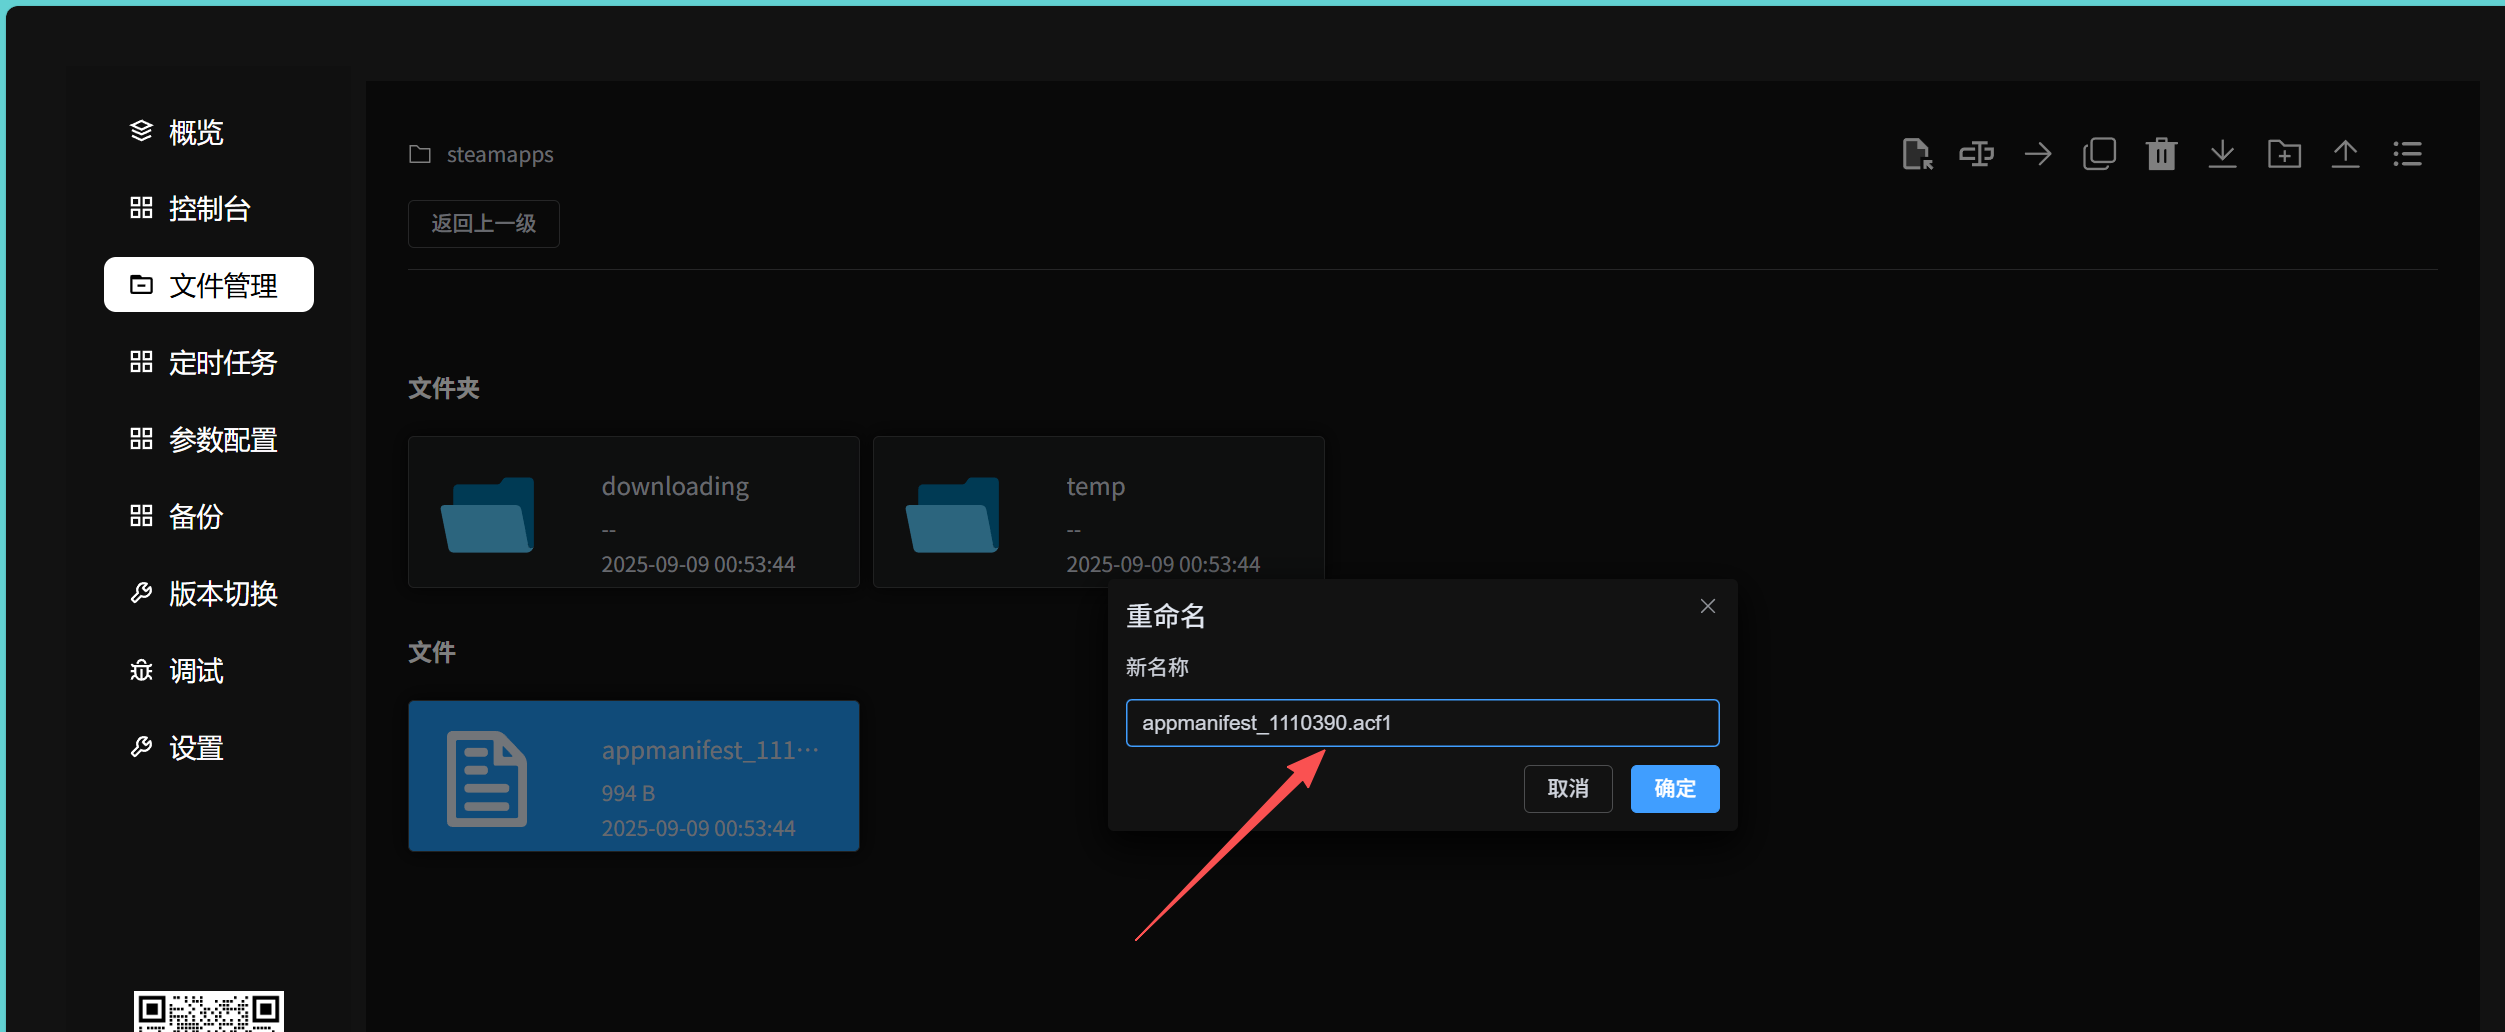Click the new folder toolbar icon
Image resolution: width=2505 pixels, height=1032 pixels.
2284,154
